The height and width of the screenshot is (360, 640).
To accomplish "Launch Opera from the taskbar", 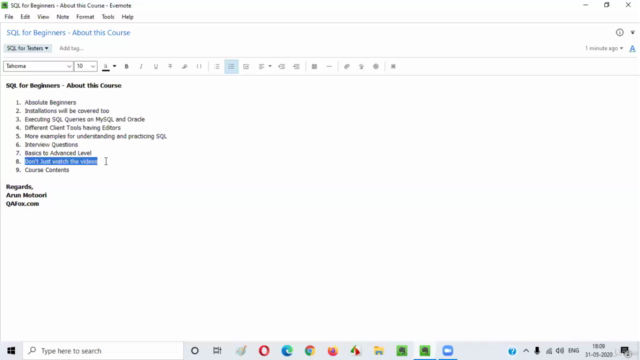I will pyautogui.click(x=264, y=351).
